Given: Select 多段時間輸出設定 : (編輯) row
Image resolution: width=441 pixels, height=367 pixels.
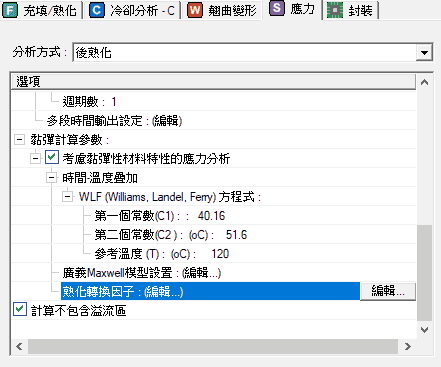Looking at the screenshot, I should coord(114,121).
